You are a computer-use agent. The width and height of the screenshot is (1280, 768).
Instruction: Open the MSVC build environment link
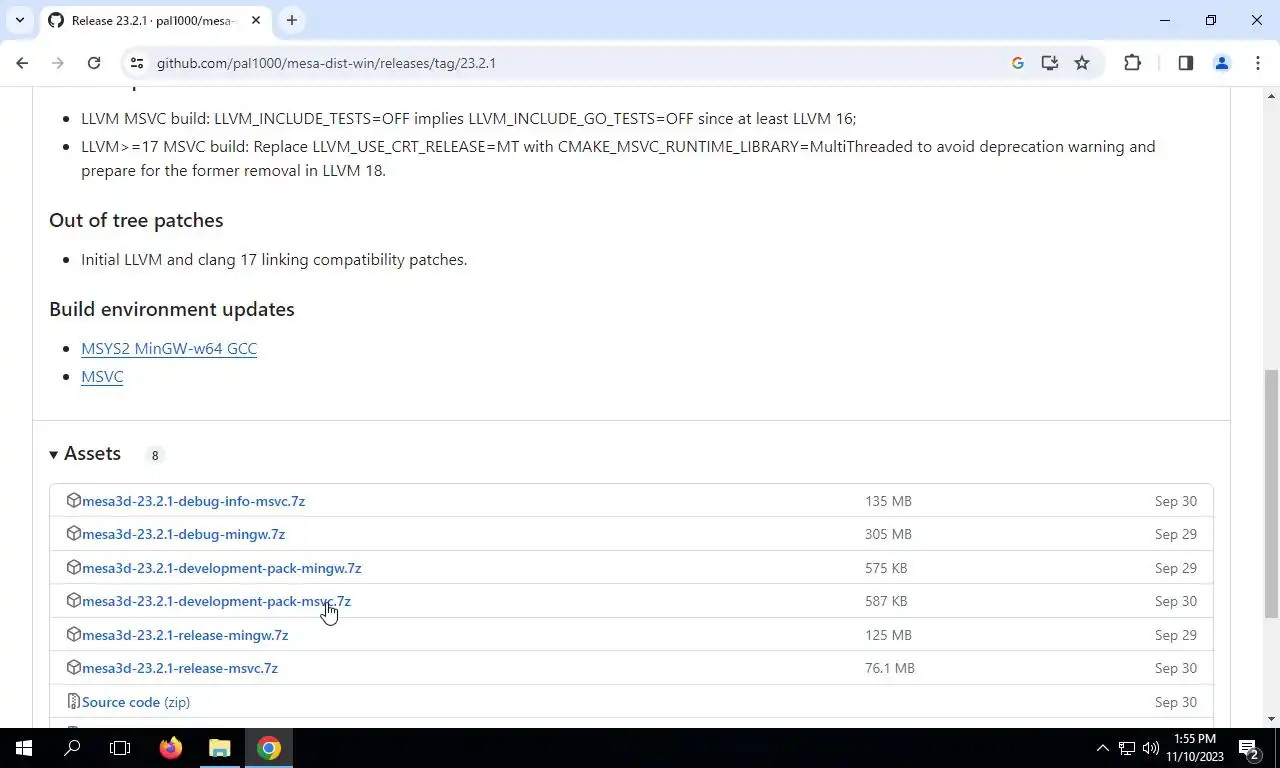[x=102, y=376]
